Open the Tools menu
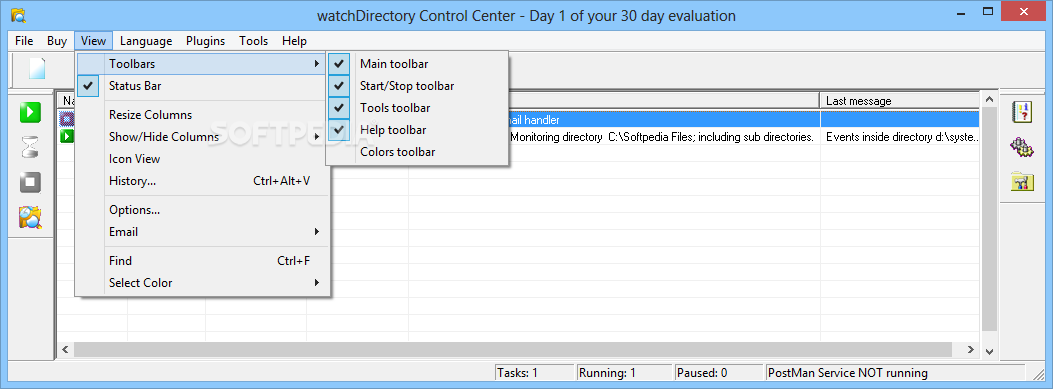The width and height of the screenshot is (1053, 389). (x=254, y=41)
